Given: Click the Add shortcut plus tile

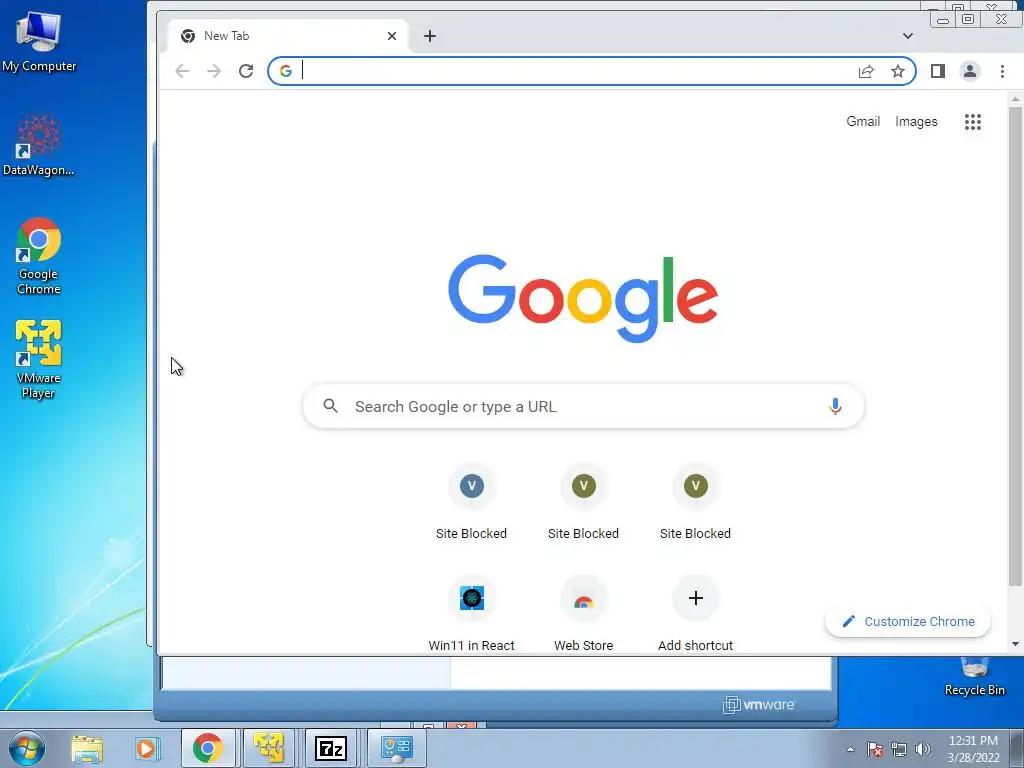Looking at the screenshot, I should (x=696, y=614).
